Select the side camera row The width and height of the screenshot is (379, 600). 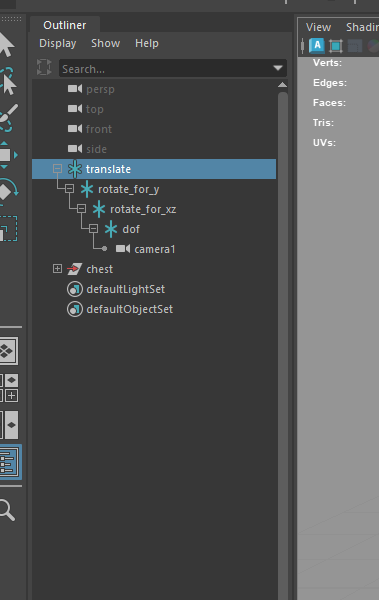154,149
